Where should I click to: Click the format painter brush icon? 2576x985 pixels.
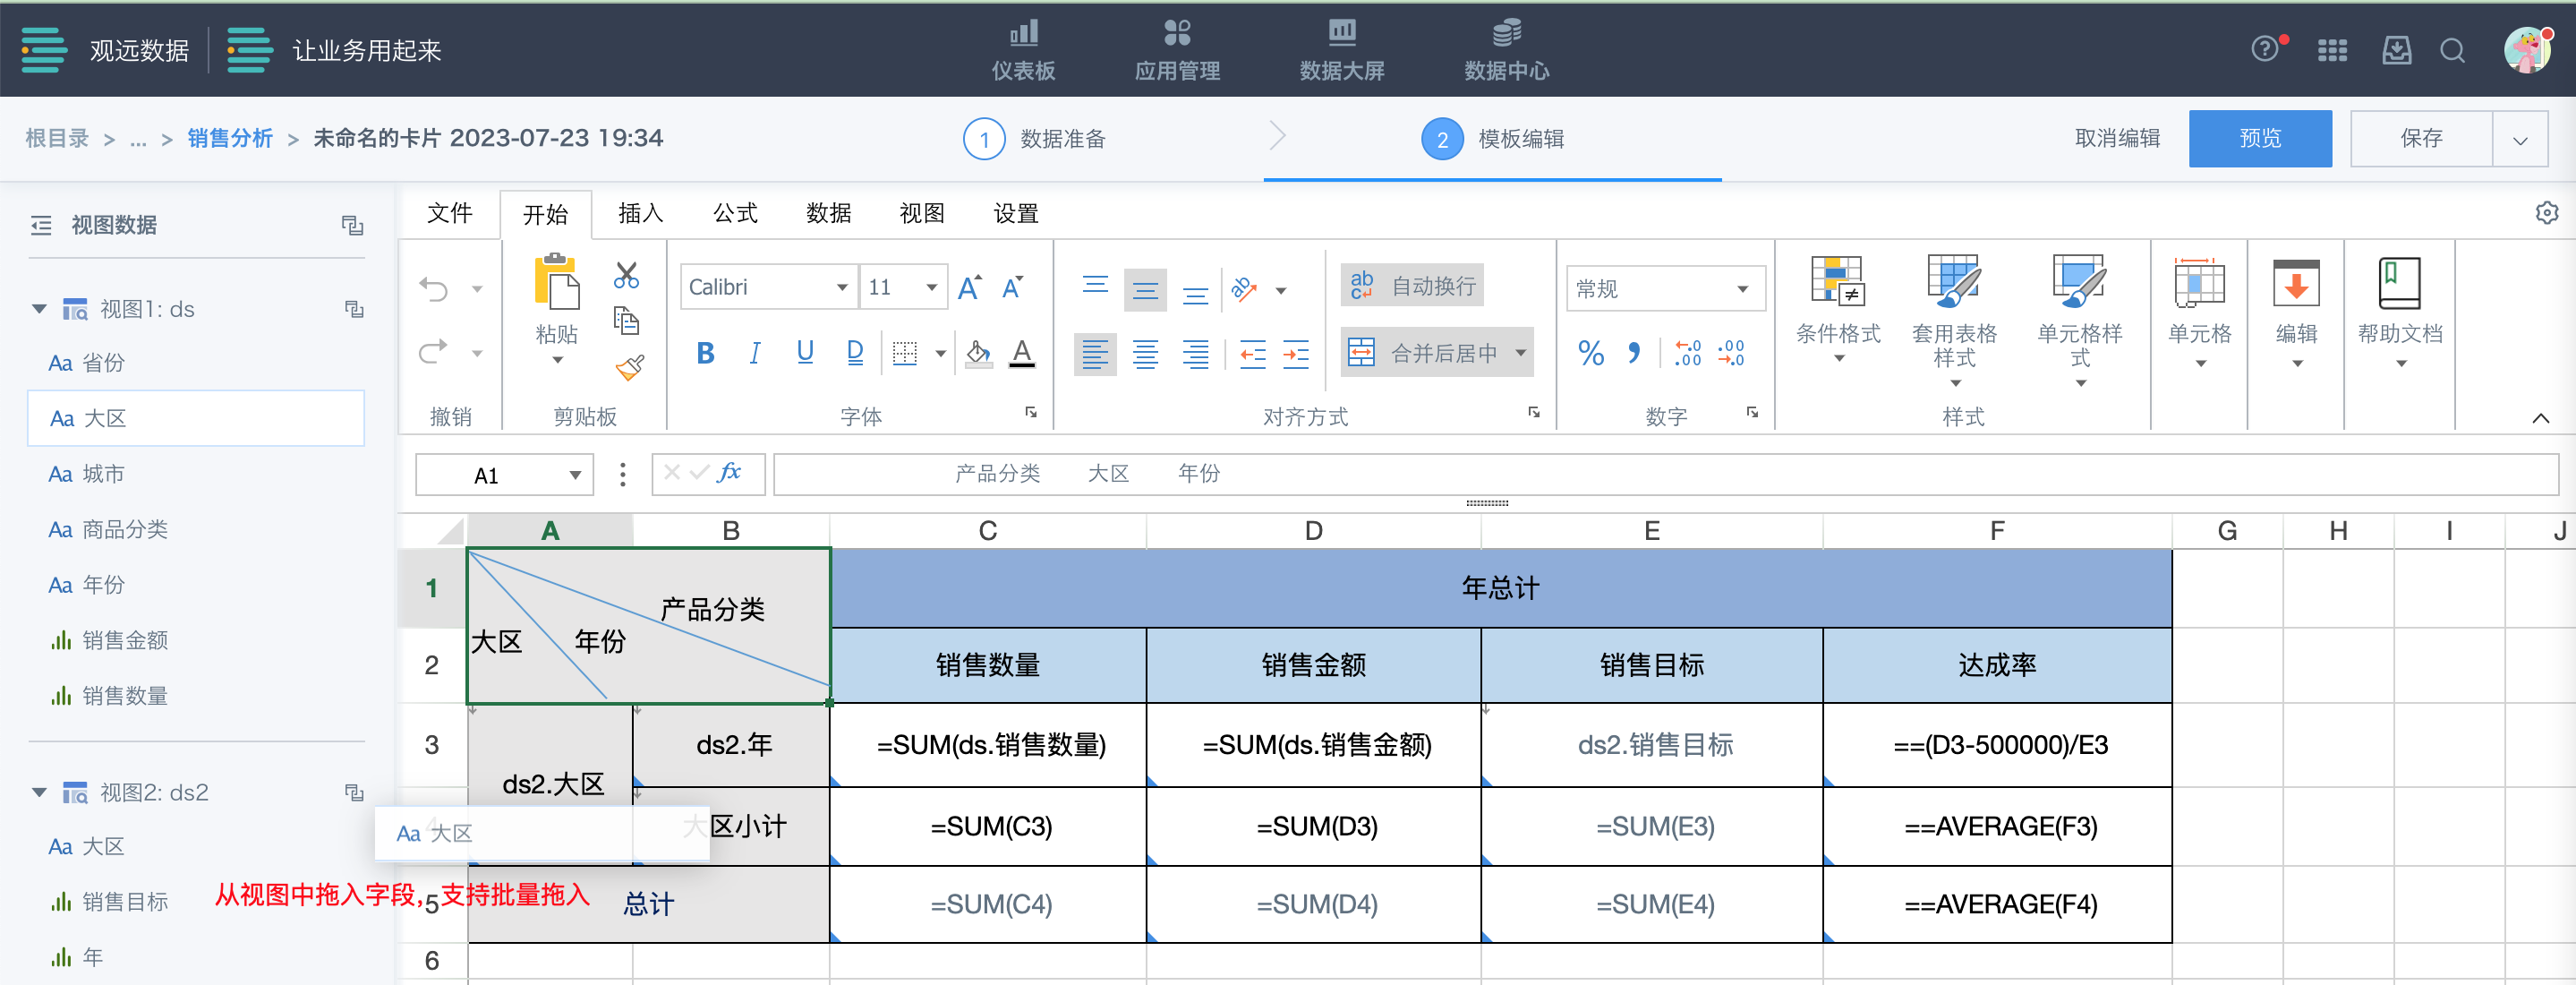[629, 368]
